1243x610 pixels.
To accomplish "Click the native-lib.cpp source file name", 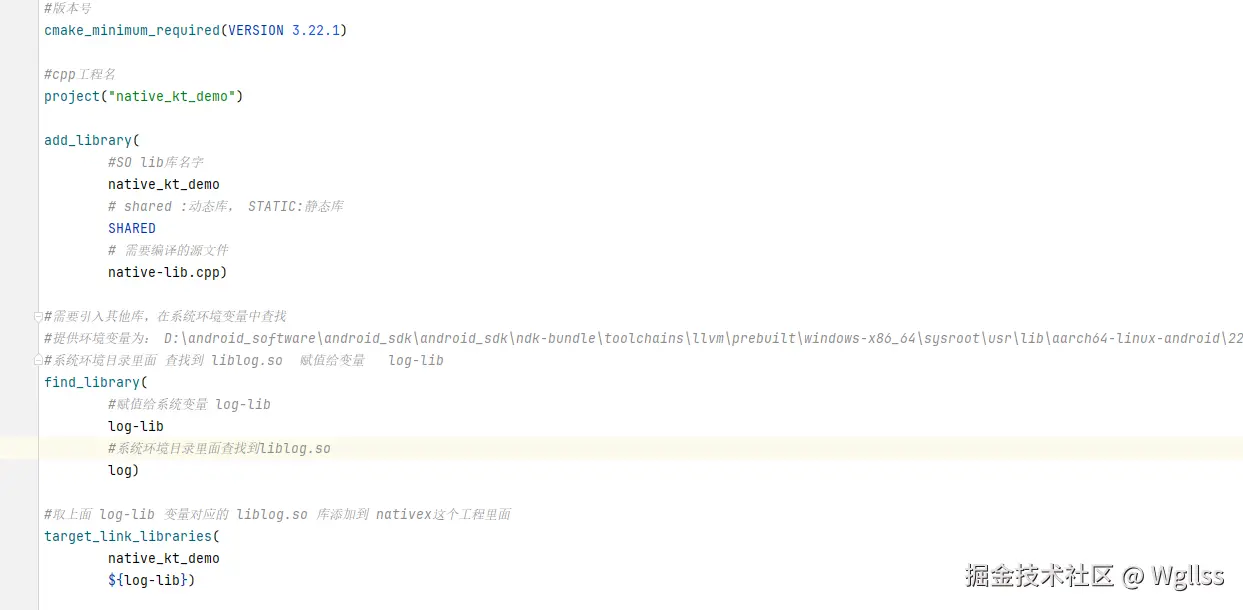I will point(166,272).
